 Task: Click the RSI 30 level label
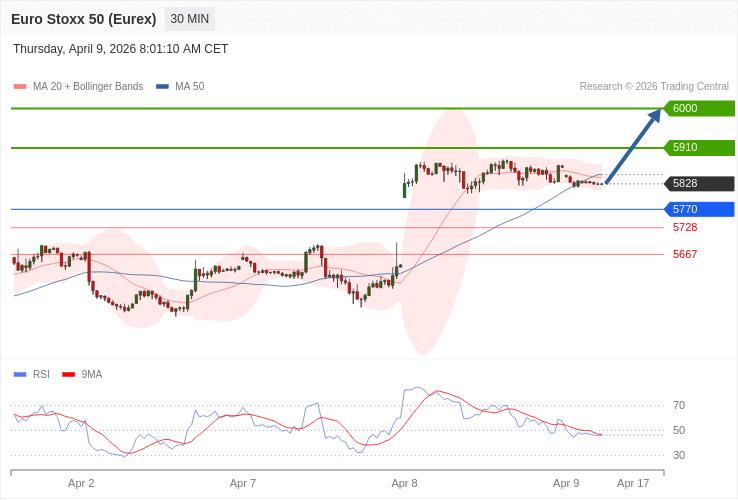(679, 455)
